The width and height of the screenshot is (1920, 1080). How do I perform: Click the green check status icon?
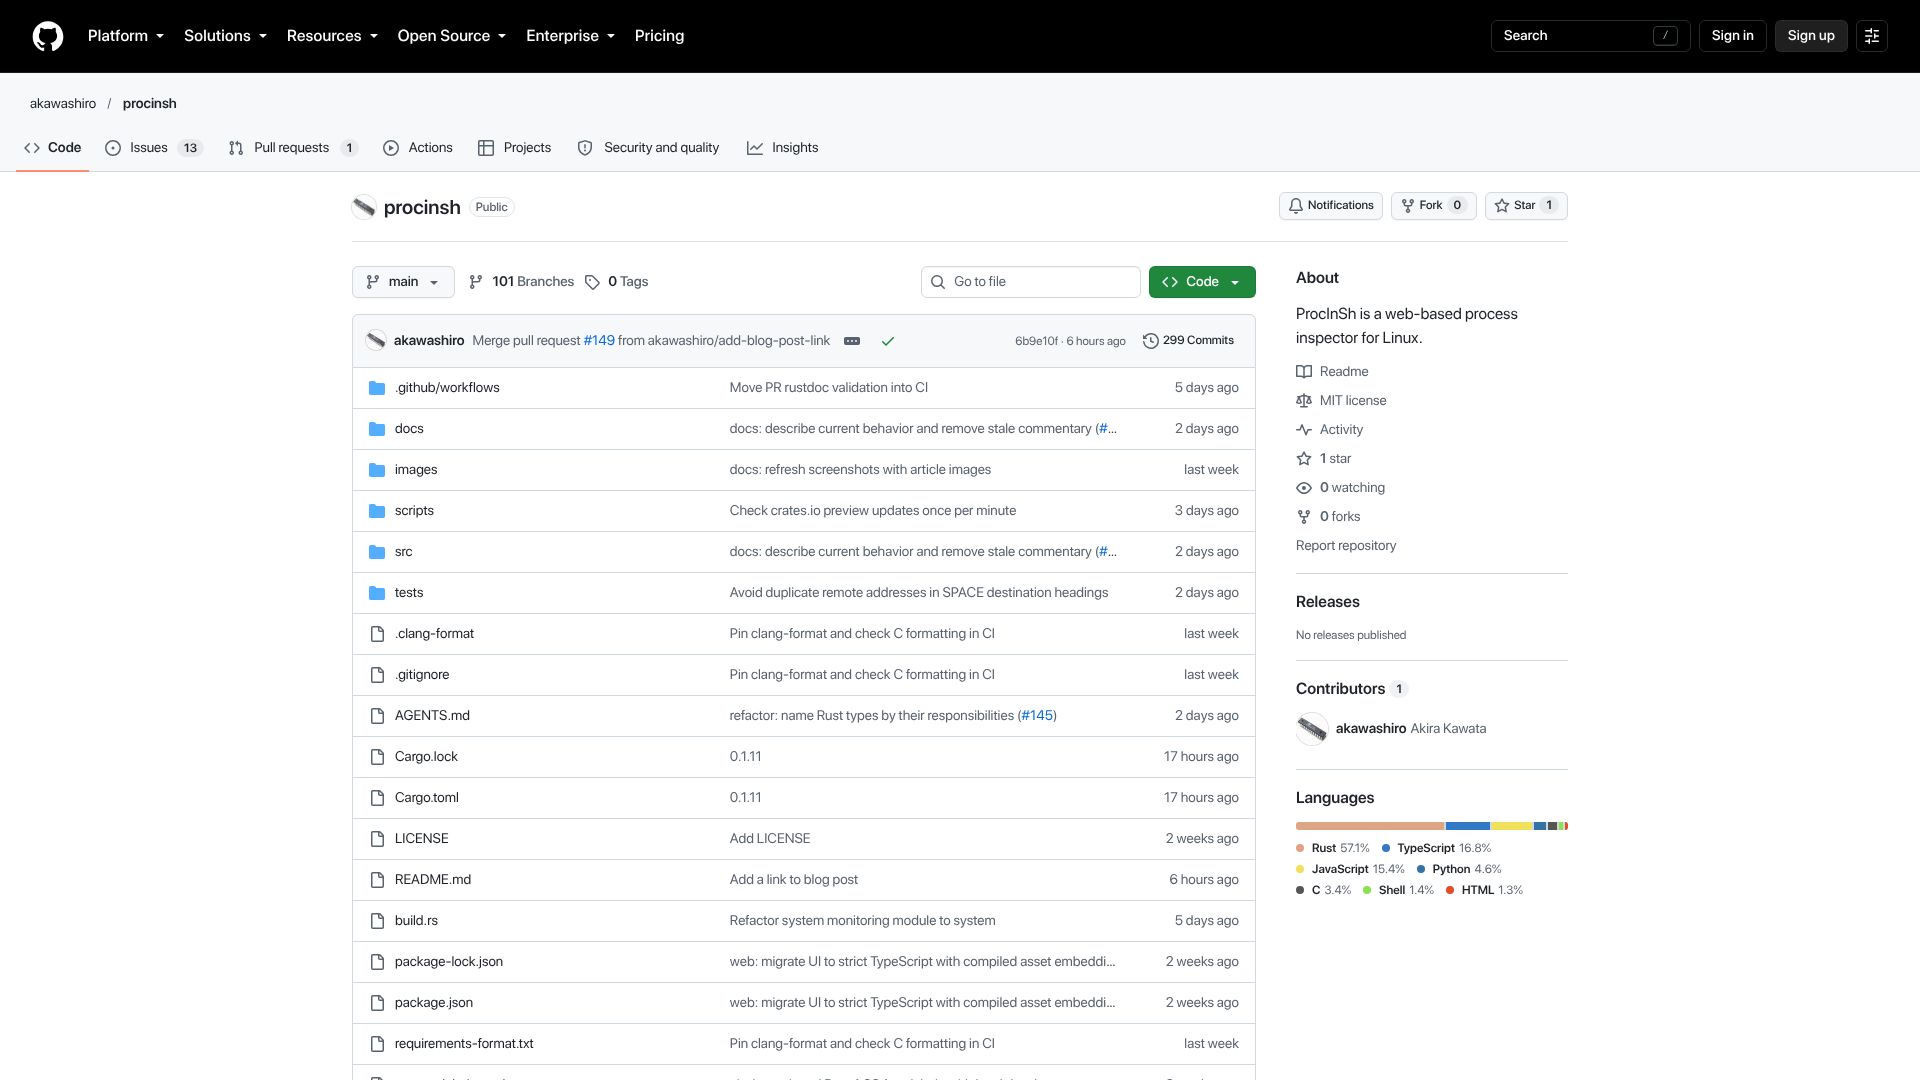pos(887,341)
